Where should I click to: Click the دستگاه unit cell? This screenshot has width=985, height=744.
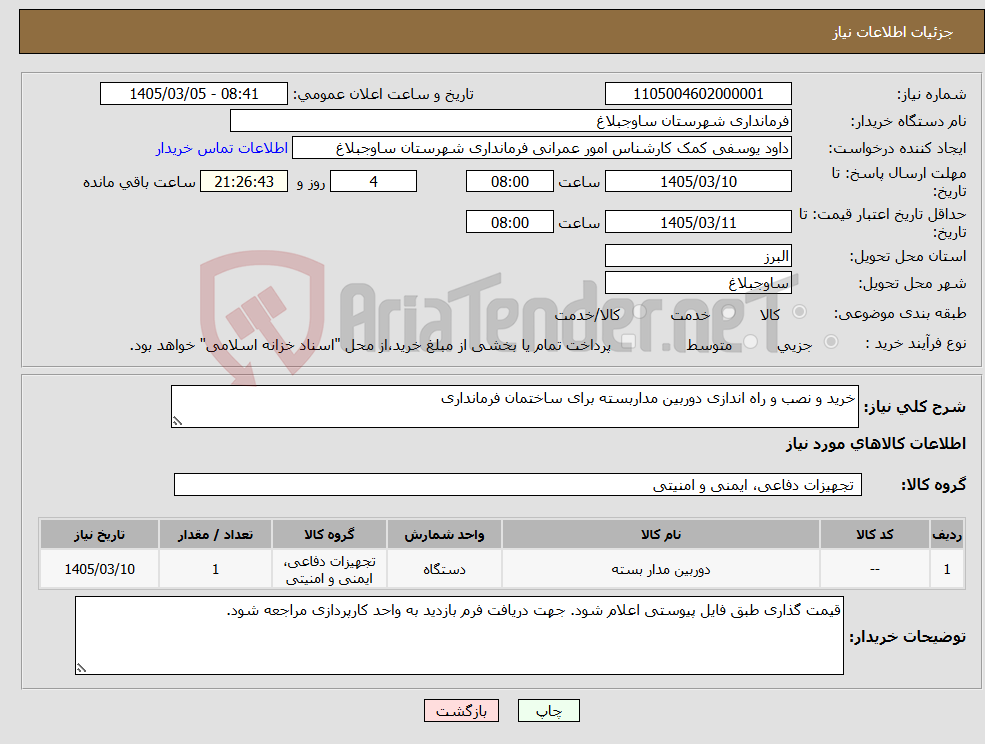444,569
